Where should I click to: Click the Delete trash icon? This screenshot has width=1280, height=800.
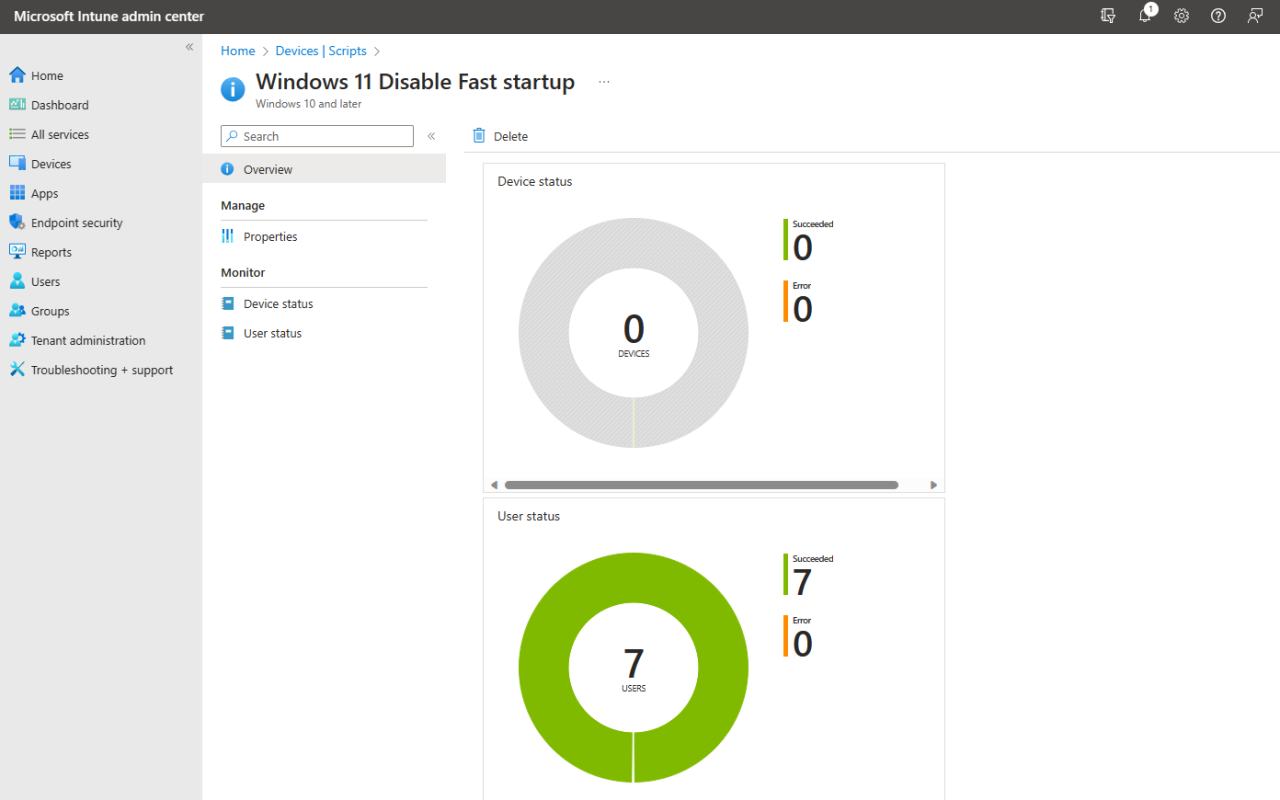[479, 136]
